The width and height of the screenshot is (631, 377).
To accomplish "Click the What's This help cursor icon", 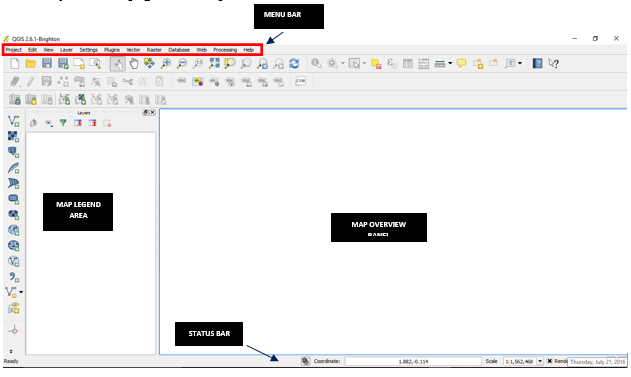I will [554, 64].
